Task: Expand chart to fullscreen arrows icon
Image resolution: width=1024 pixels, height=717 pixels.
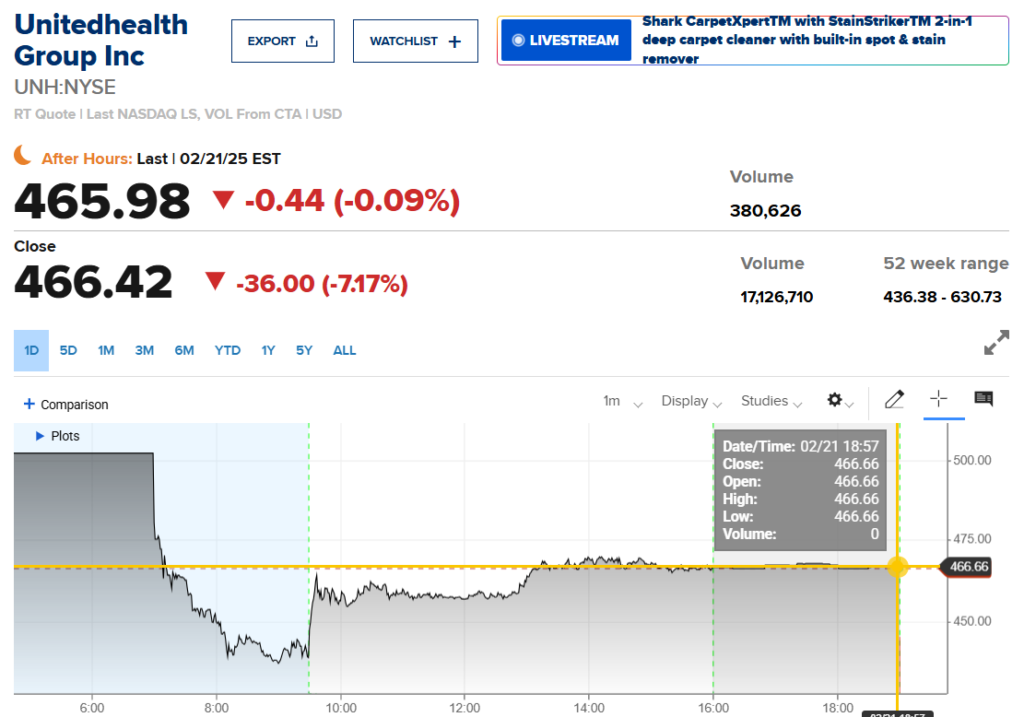Action: coord(996,342)
